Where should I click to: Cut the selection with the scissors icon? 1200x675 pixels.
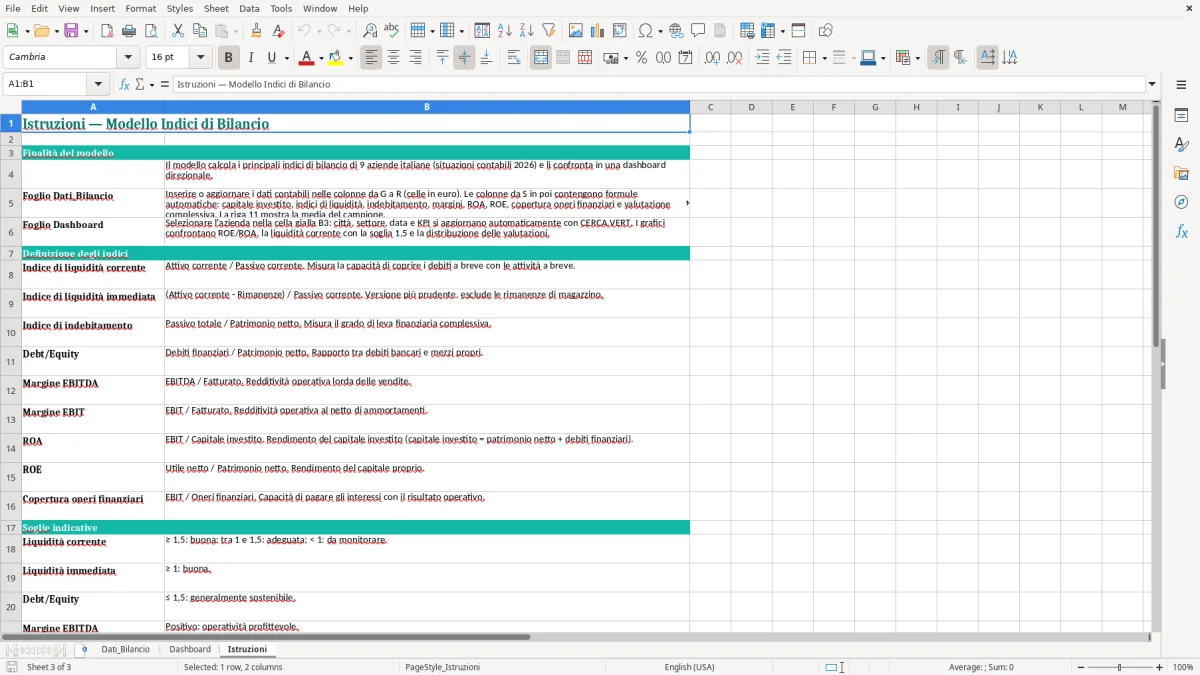(178, 31)
